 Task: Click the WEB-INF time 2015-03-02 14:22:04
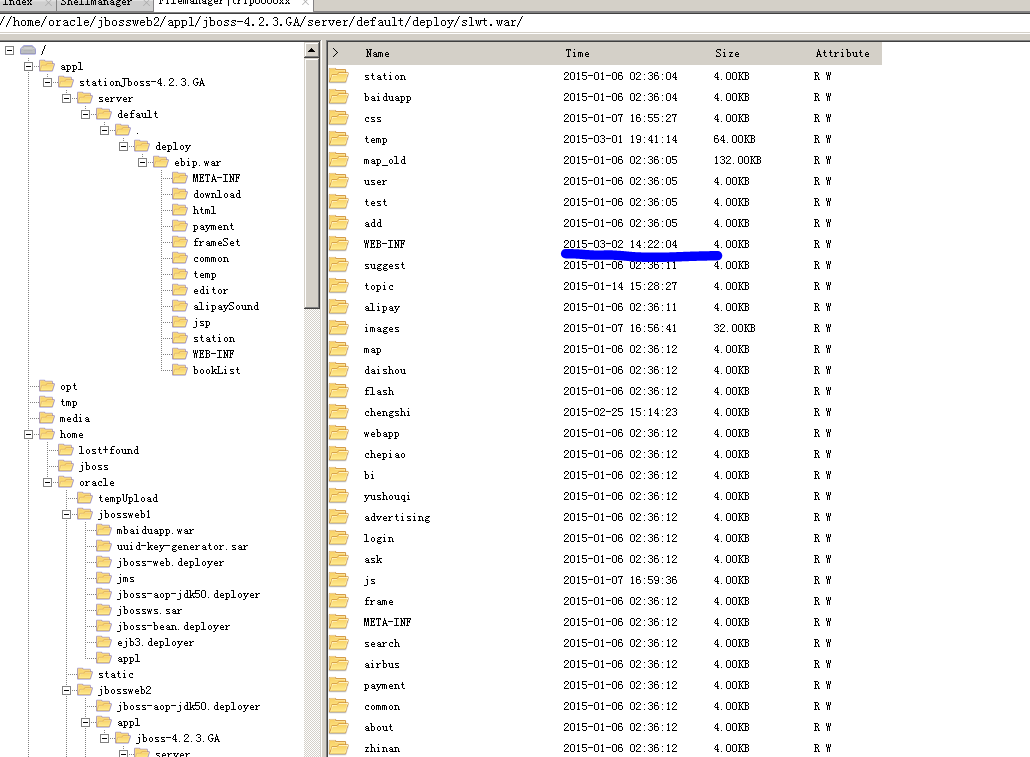coord(620,244)
